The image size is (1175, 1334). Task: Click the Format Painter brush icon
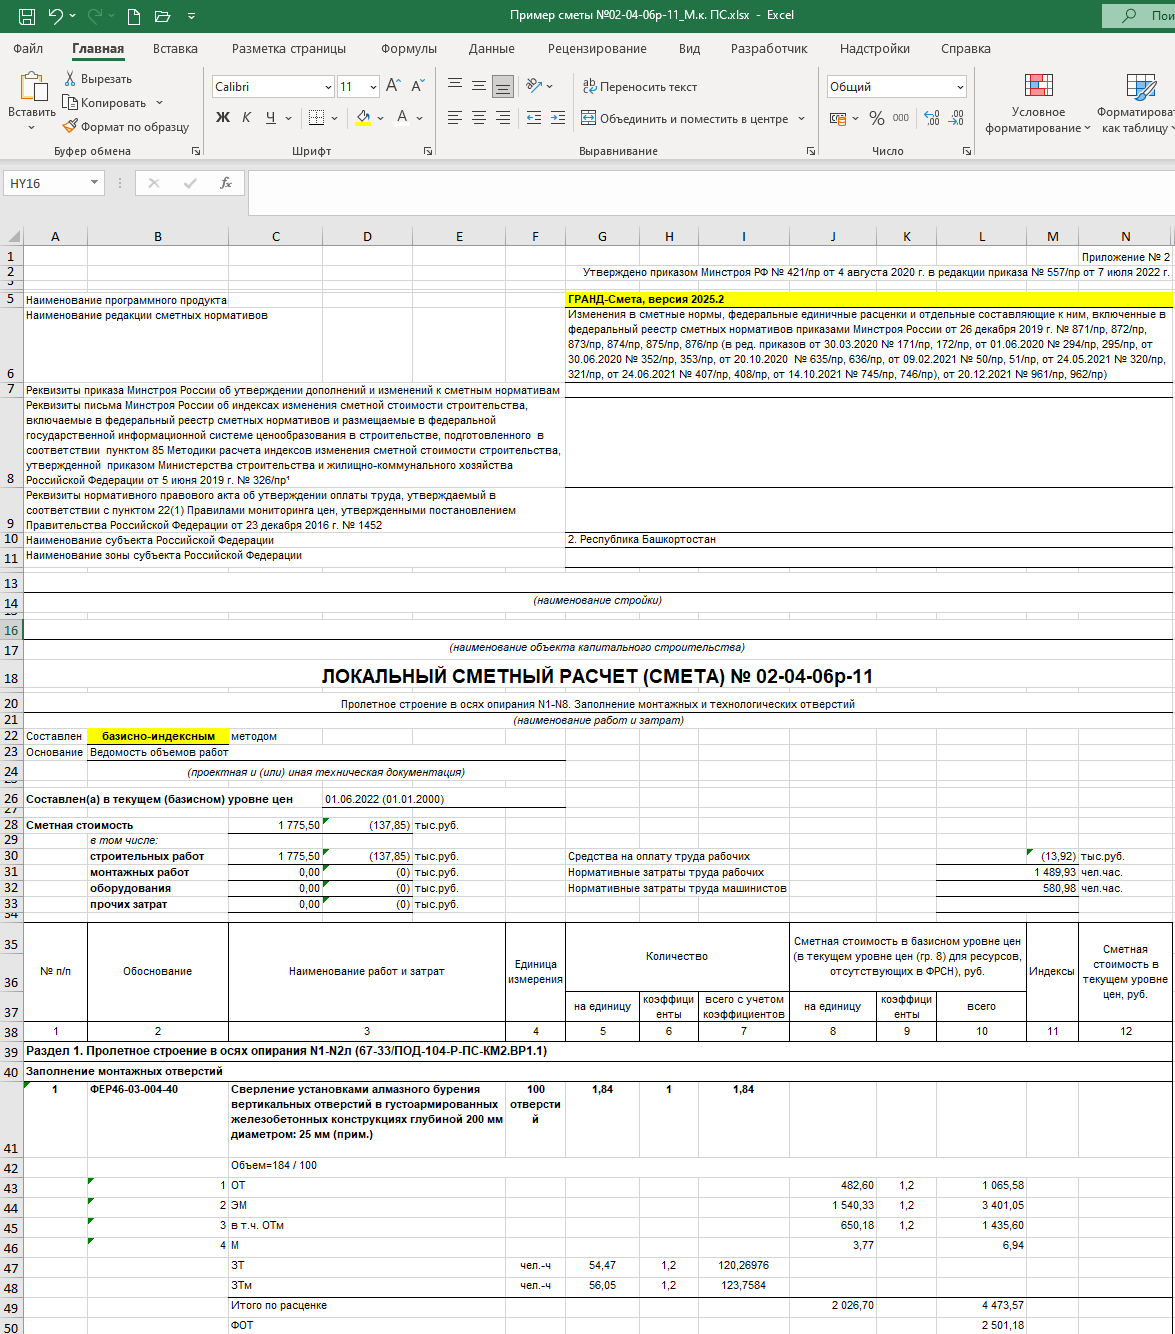tap(70, 127)
